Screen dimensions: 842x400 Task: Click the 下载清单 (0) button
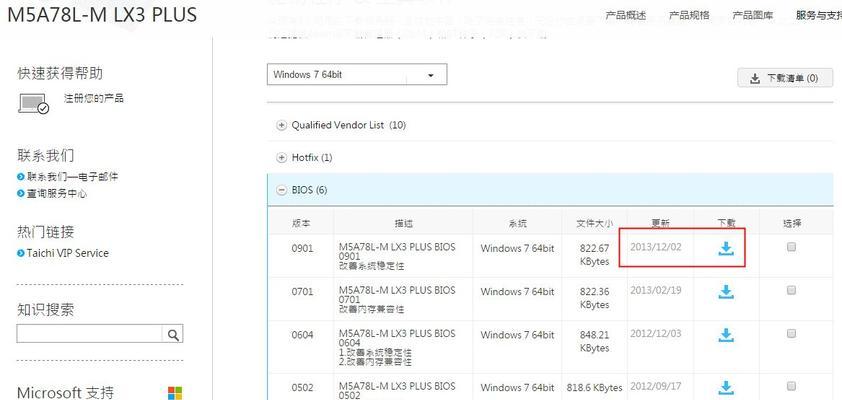(786, 78)
